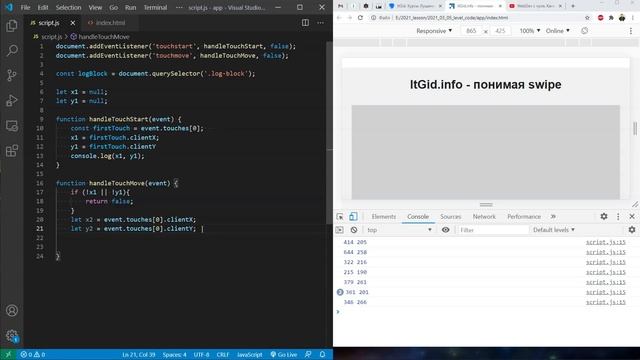Open the Explorer view in VS Code
The width and height of the screenshot is (640, 360).
coord(12,26)
